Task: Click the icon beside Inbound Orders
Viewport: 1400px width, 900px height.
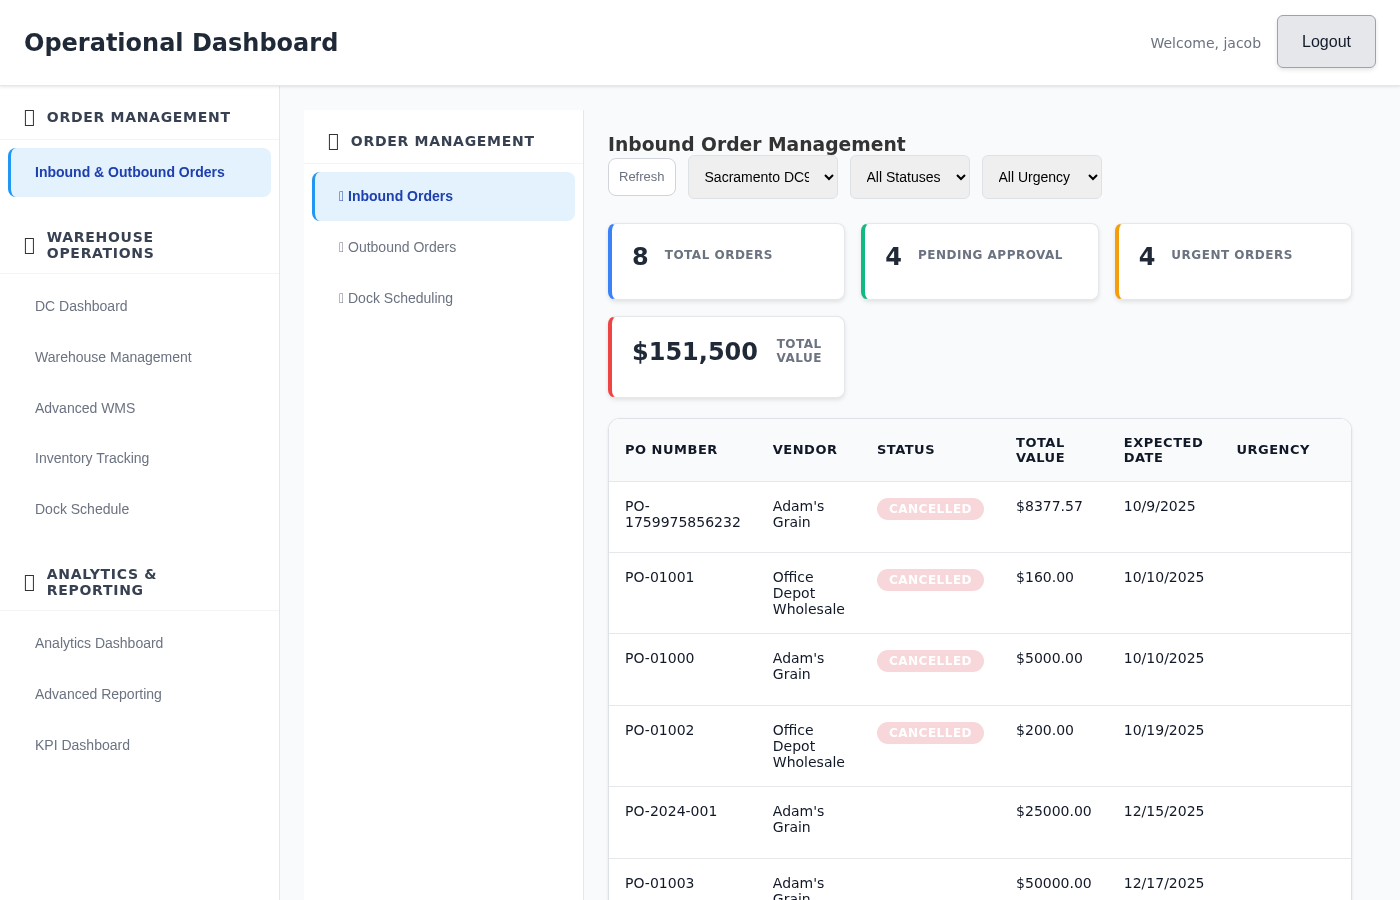Action: coord(341,196)
